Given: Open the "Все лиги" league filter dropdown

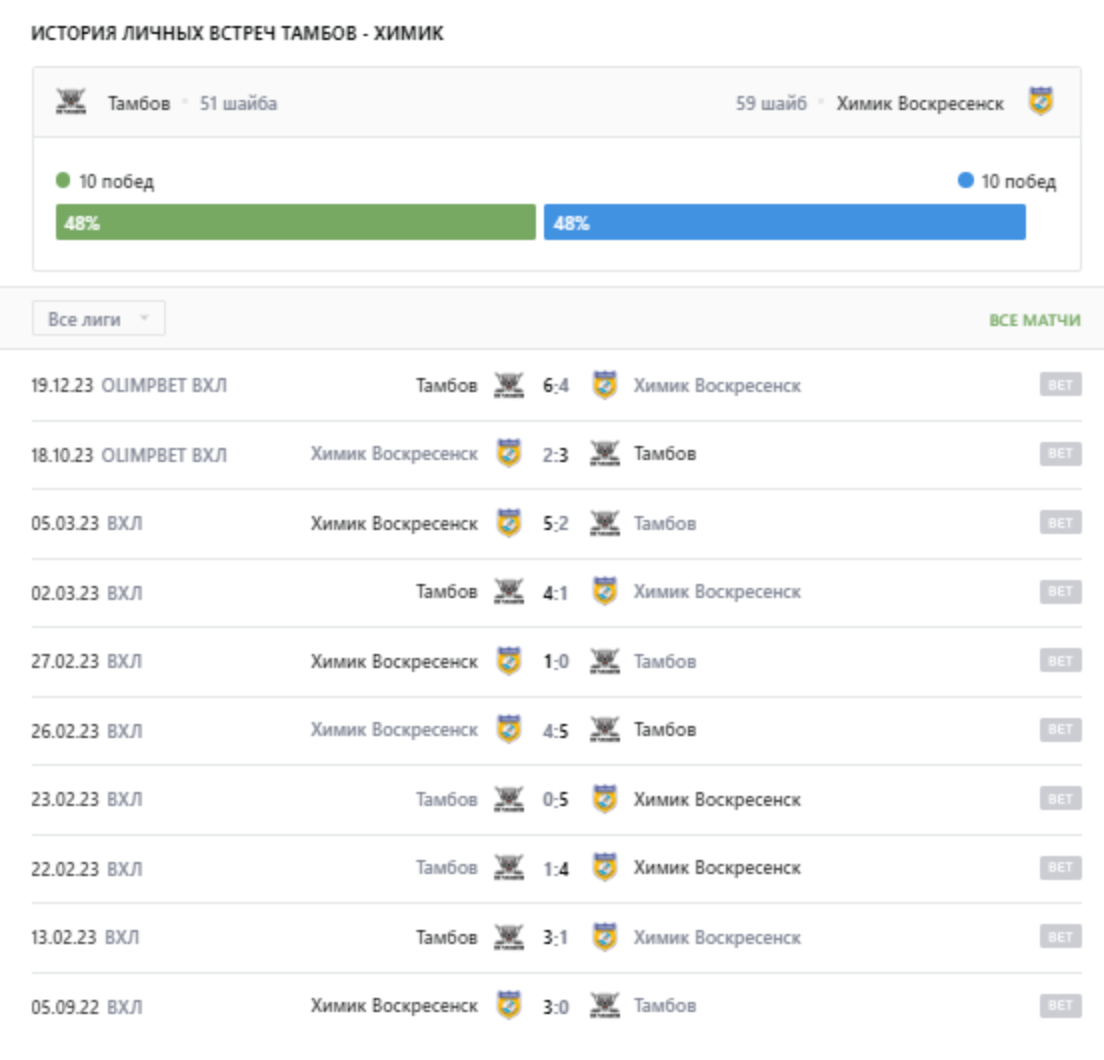Looking at the screenshot, I should click(99, 319).
